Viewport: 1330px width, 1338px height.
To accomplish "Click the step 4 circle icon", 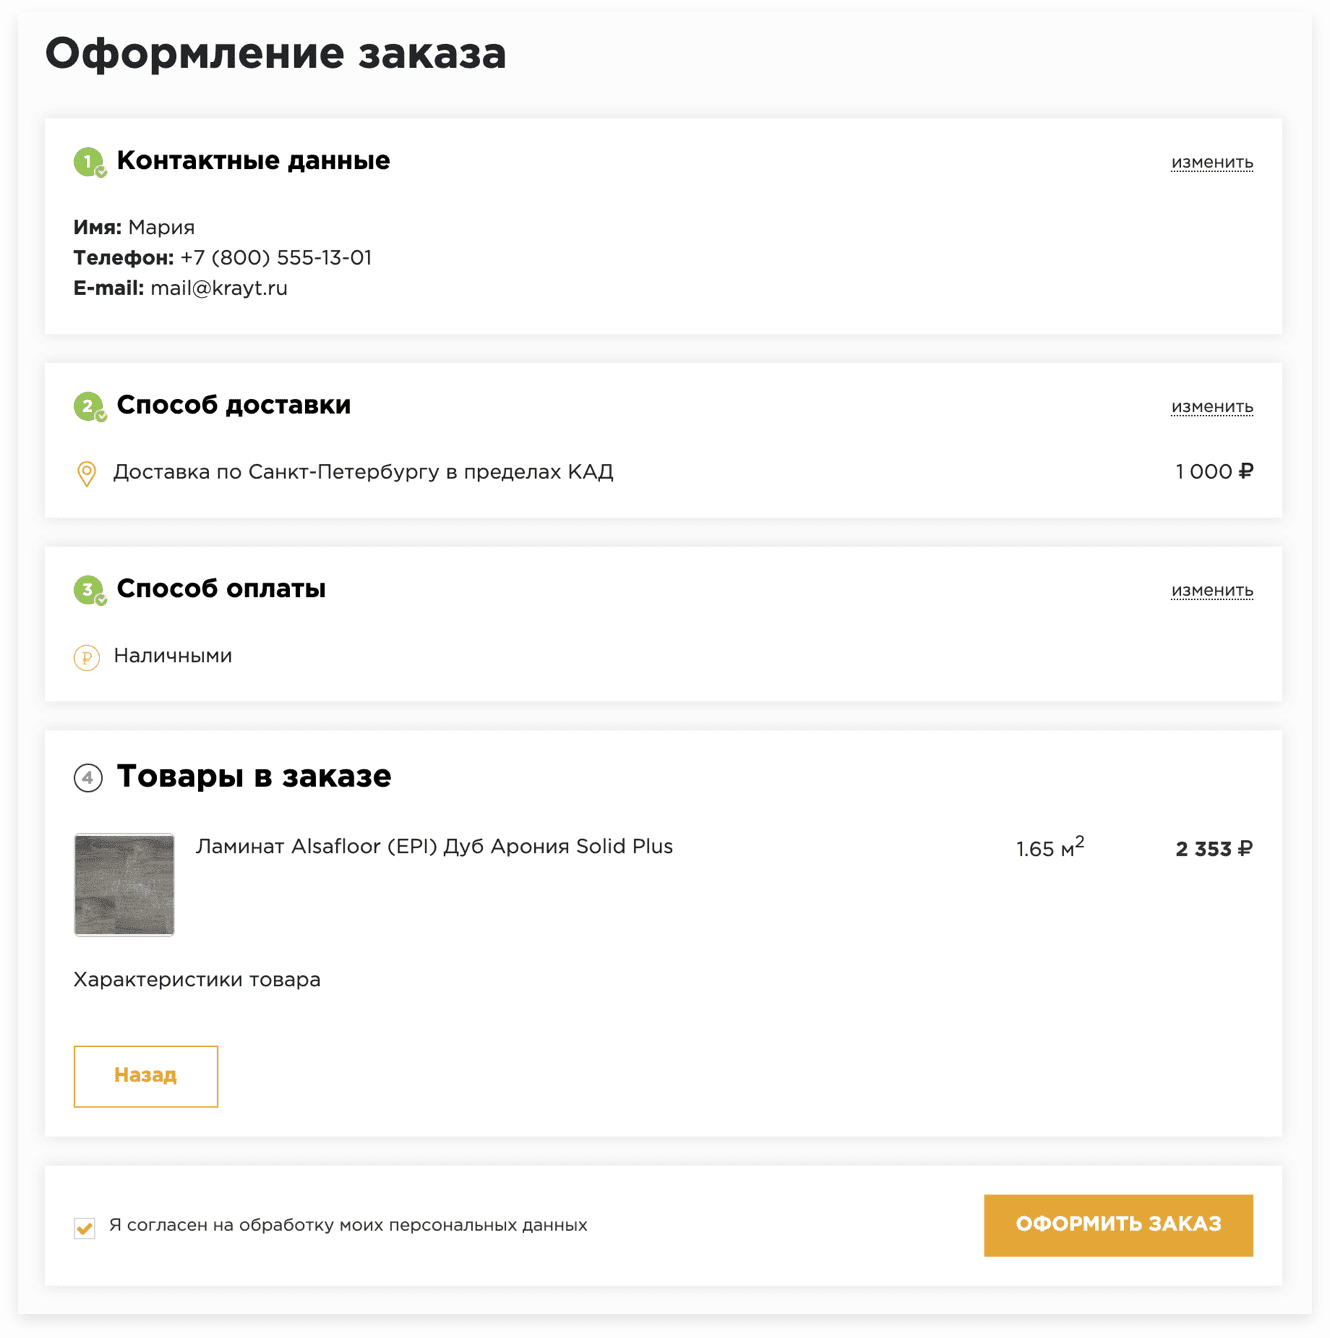I will 88,777.
